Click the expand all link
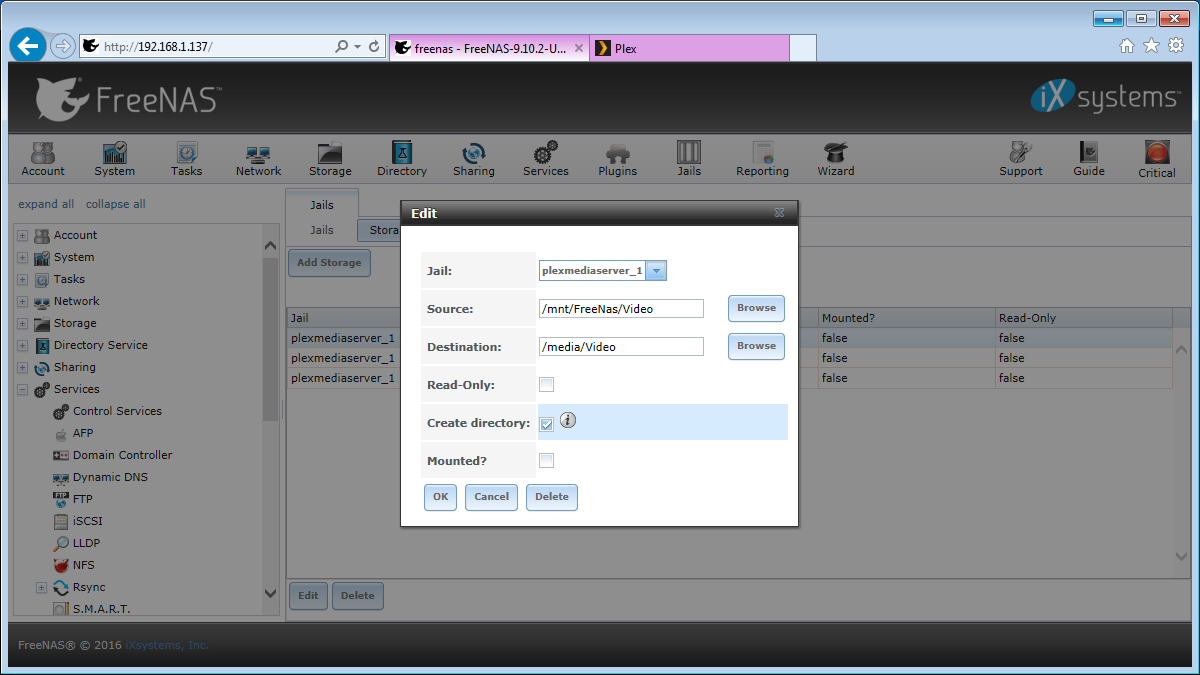The height and width of the screenshot is (675, 1200). (46, 204)
